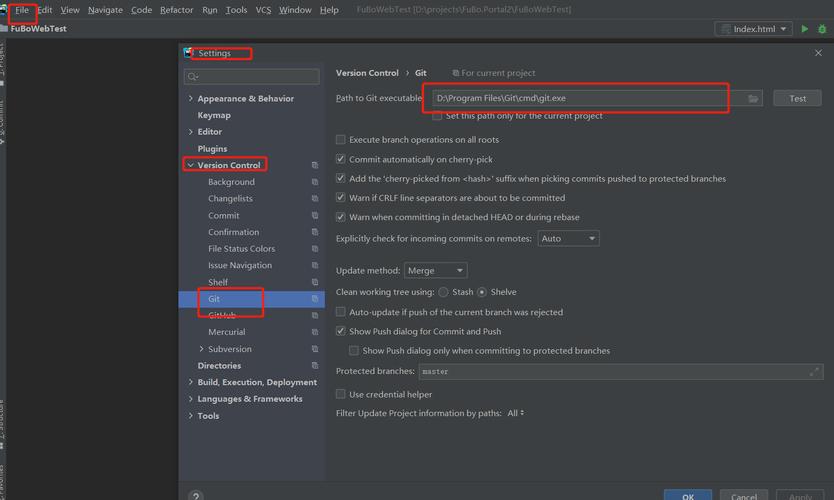Image resolution: width=834 pixels, height=500 pixels.
Task: Select the Stash radio button
Action: click(x=443, y=292)
